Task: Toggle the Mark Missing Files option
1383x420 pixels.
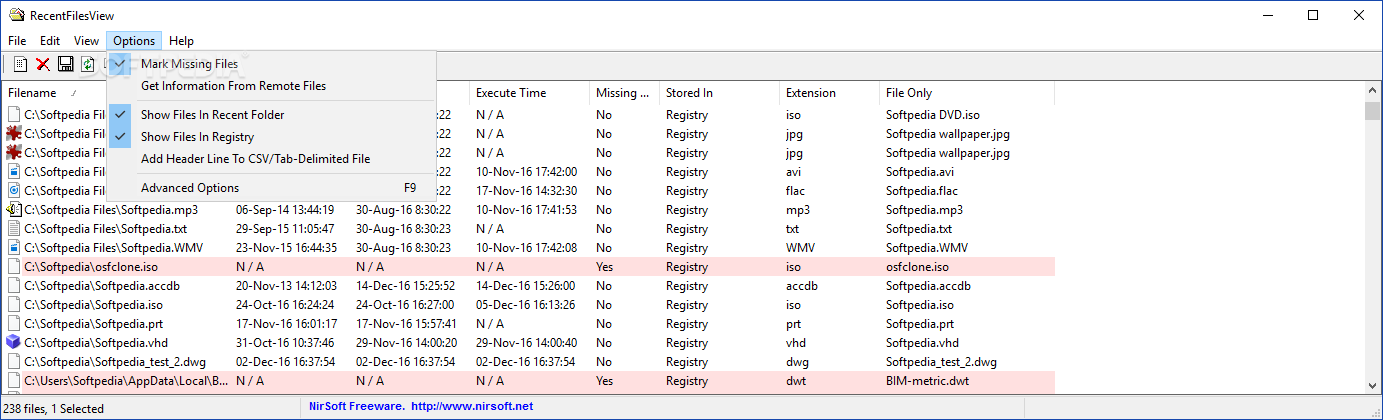Action: click(272, 64)
